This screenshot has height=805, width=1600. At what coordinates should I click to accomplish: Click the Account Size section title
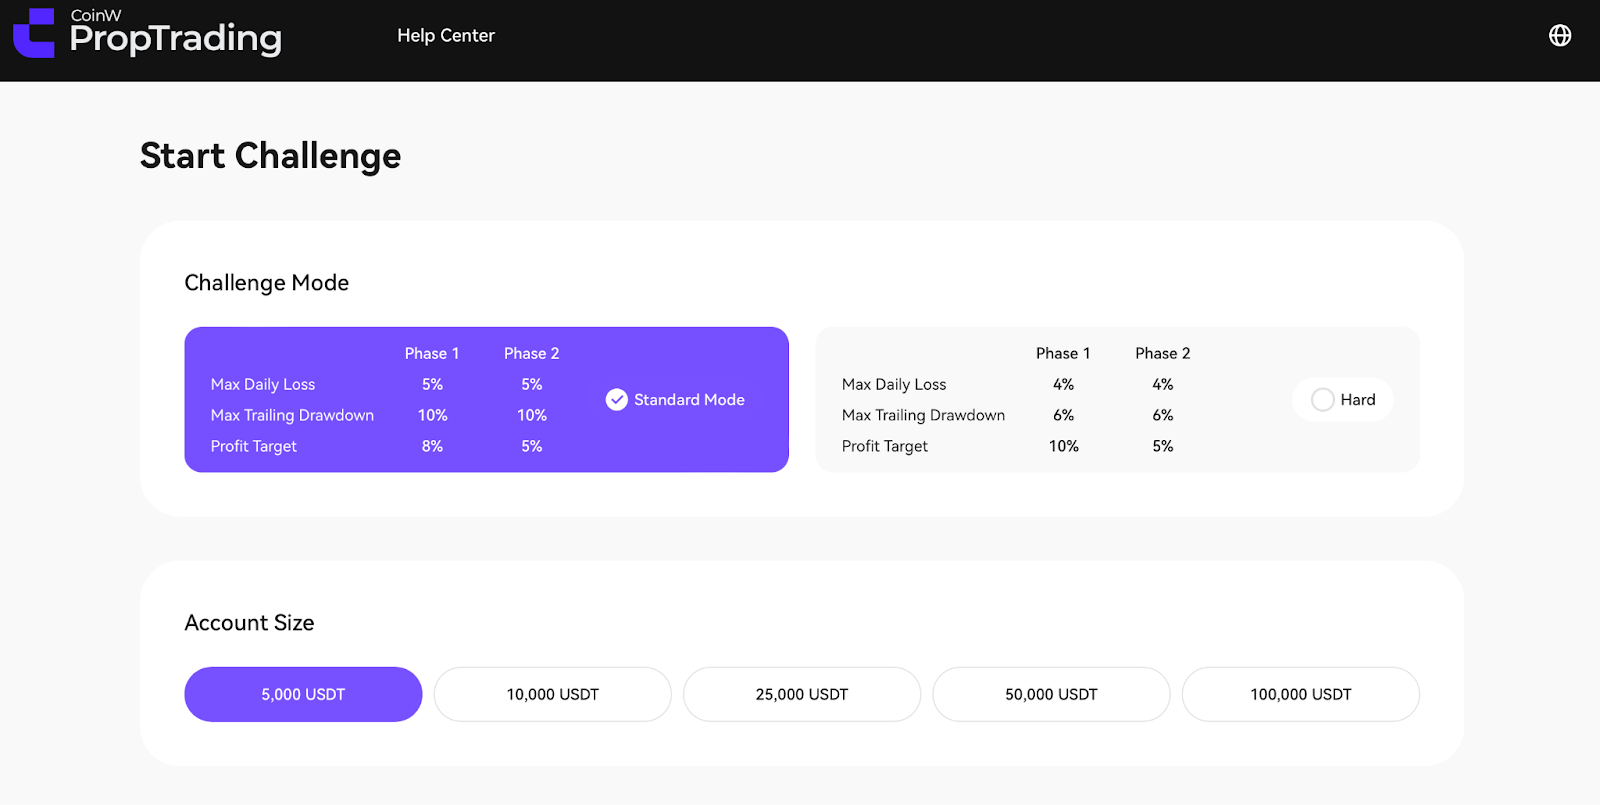pyautogui.click(x=250, y=623)
